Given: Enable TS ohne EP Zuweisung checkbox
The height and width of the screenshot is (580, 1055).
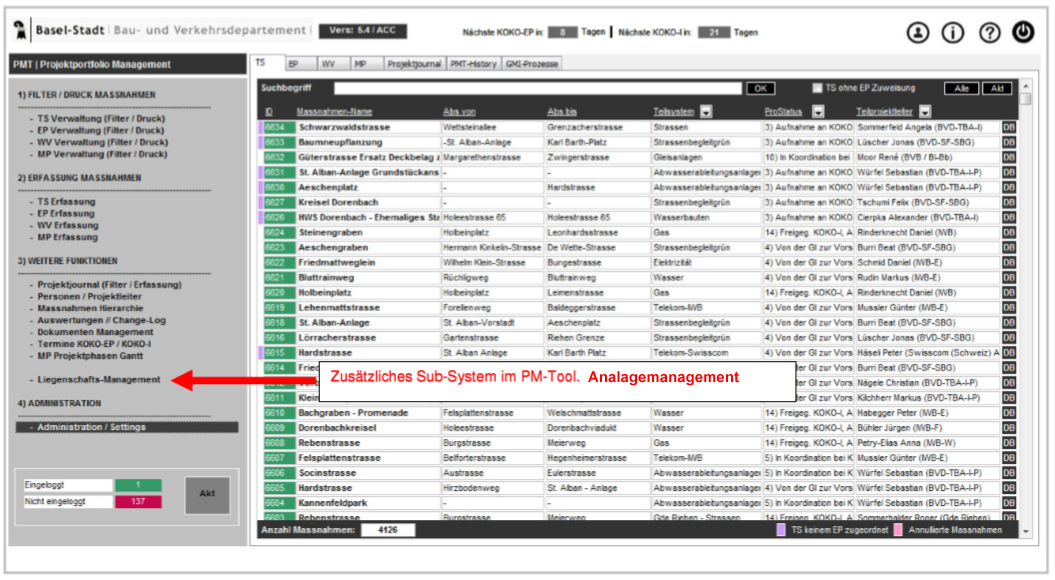Looking at the screenshot, I should [817, 88].
